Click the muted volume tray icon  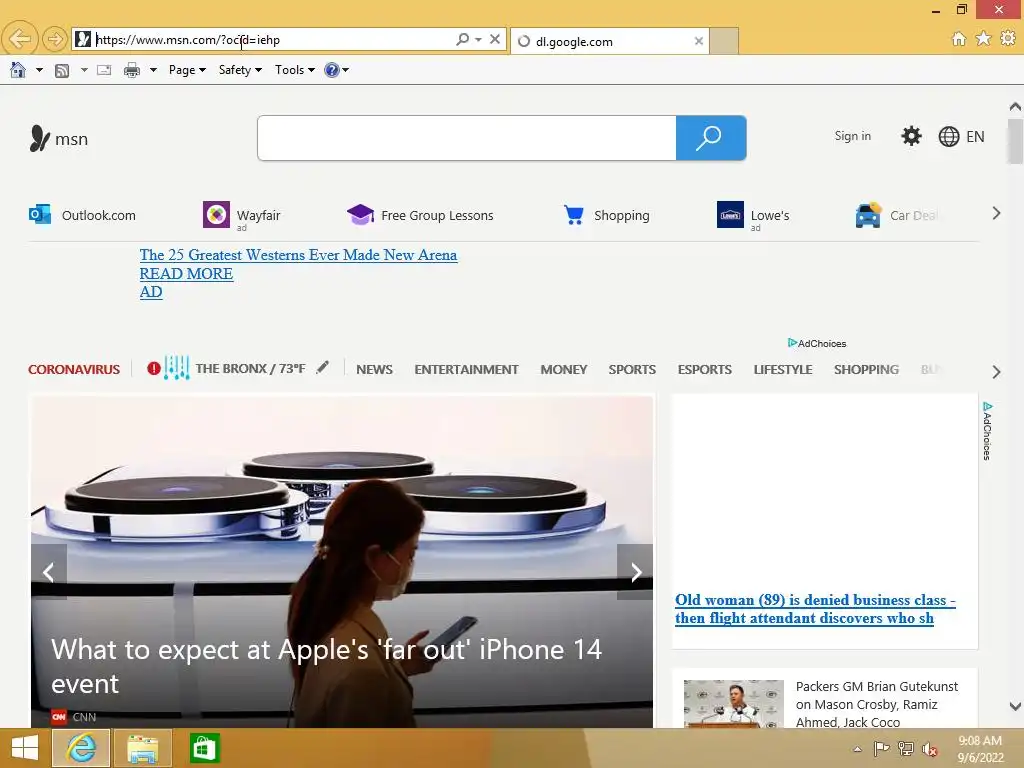click(929, 749)
